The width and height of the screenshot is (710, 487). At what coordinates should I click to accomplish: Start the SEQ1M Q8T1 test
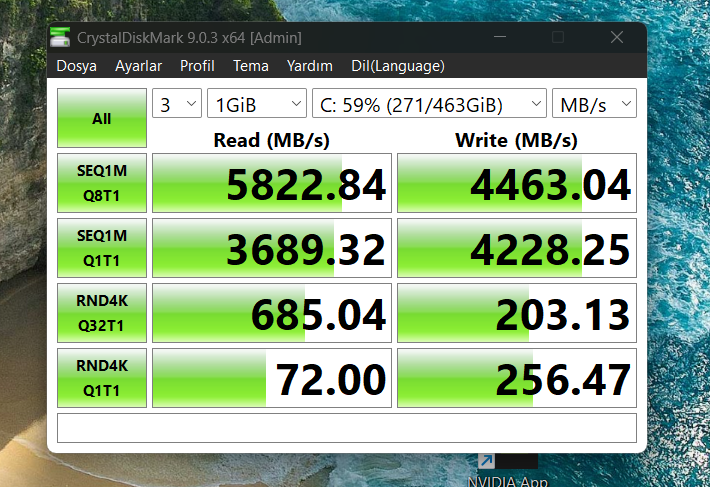tap(102, 183)
